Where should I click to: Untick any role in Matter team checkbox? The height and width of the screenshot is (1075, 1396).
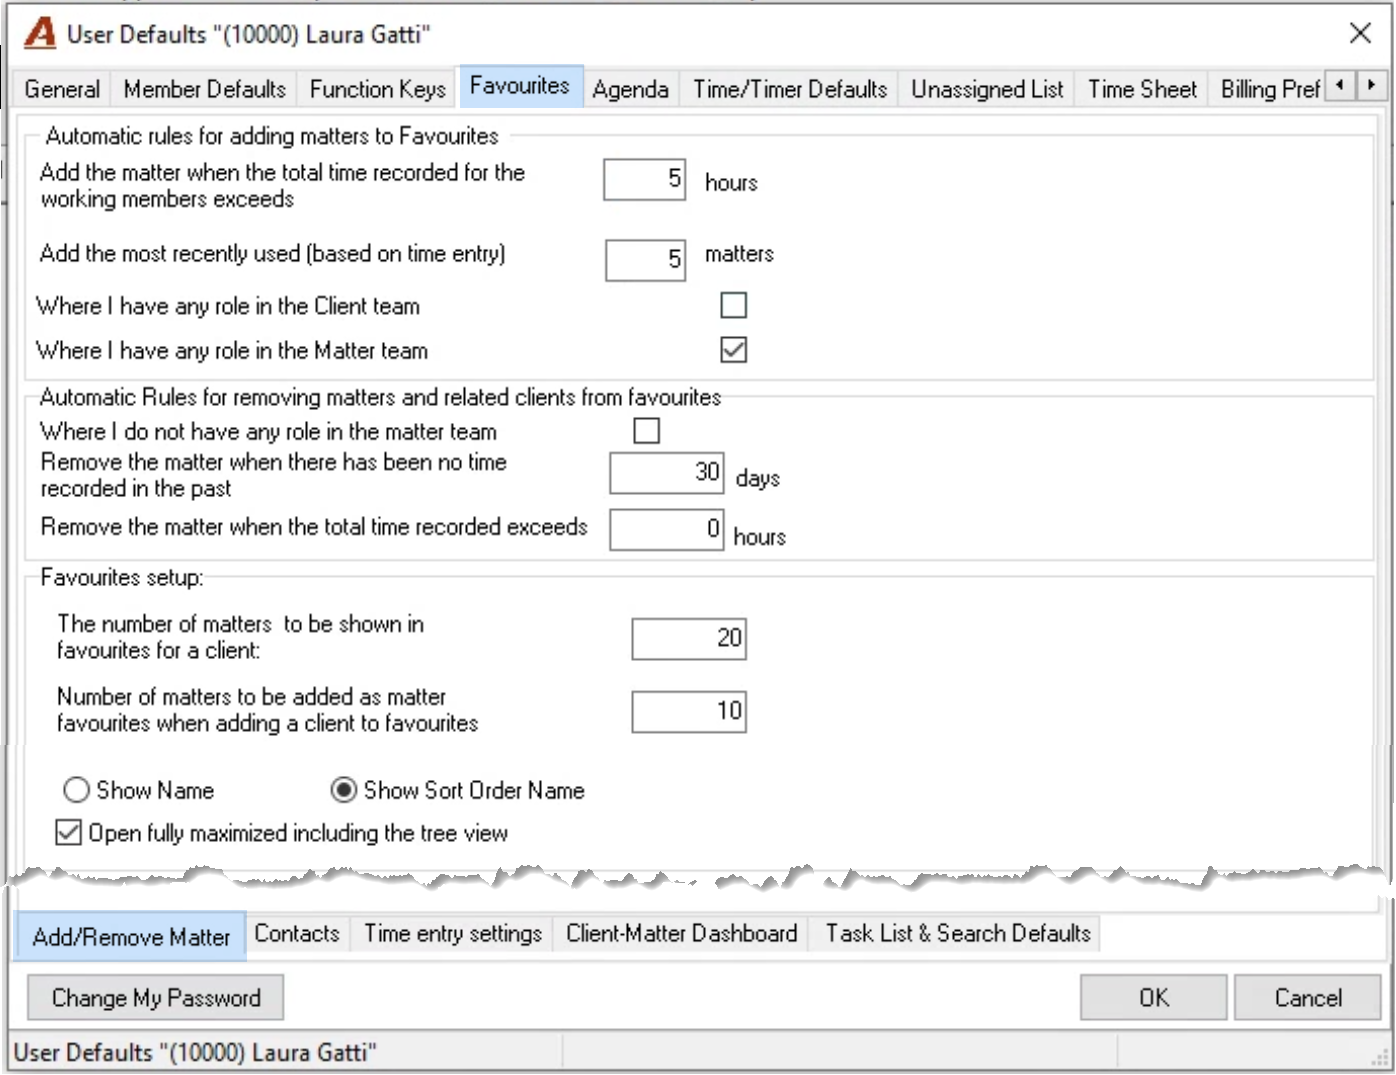734,350
